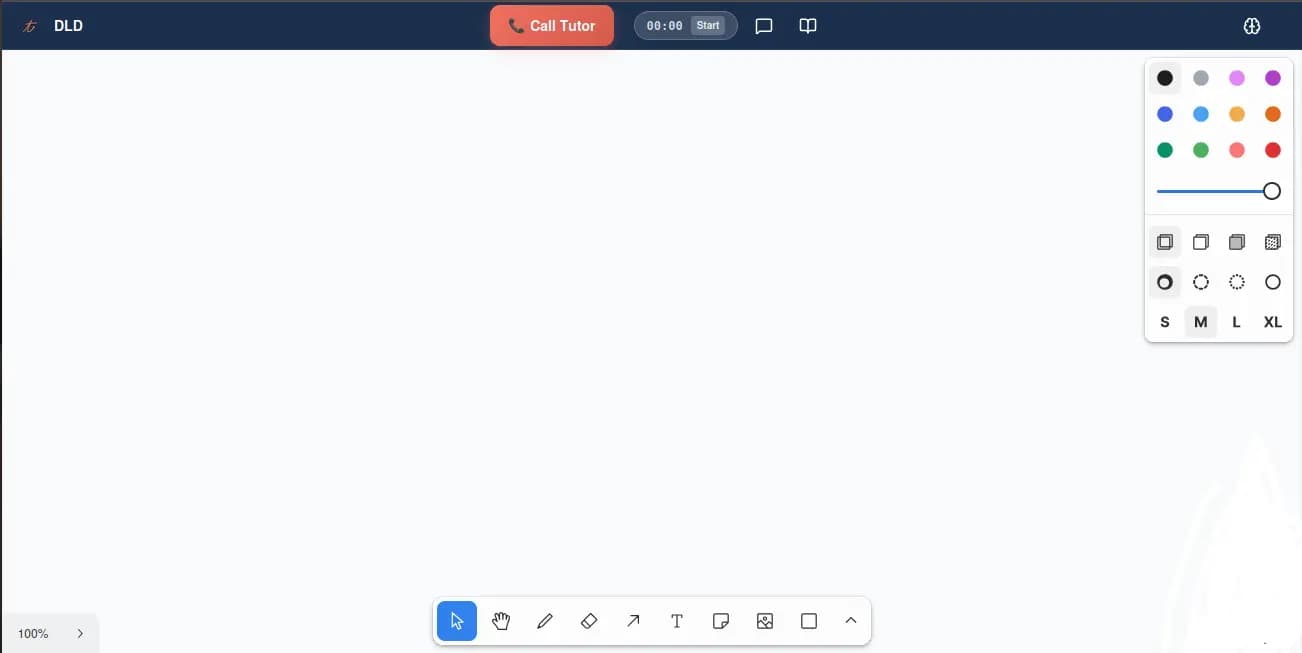Image resolution: width=1302 pixels, height=653 pixels.
Task: Select the pattern fill style option
Action: pyautogui.click(x=1273, y=242)
